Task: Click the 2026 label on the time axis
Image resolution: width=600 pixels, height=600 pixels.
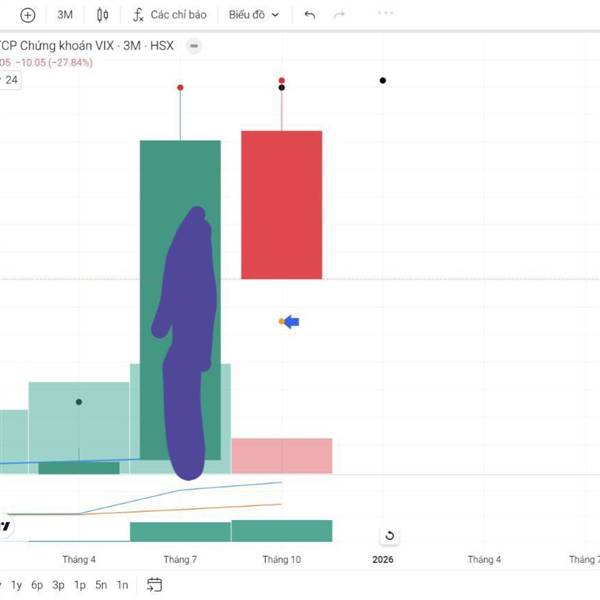Action: point(383,559)
